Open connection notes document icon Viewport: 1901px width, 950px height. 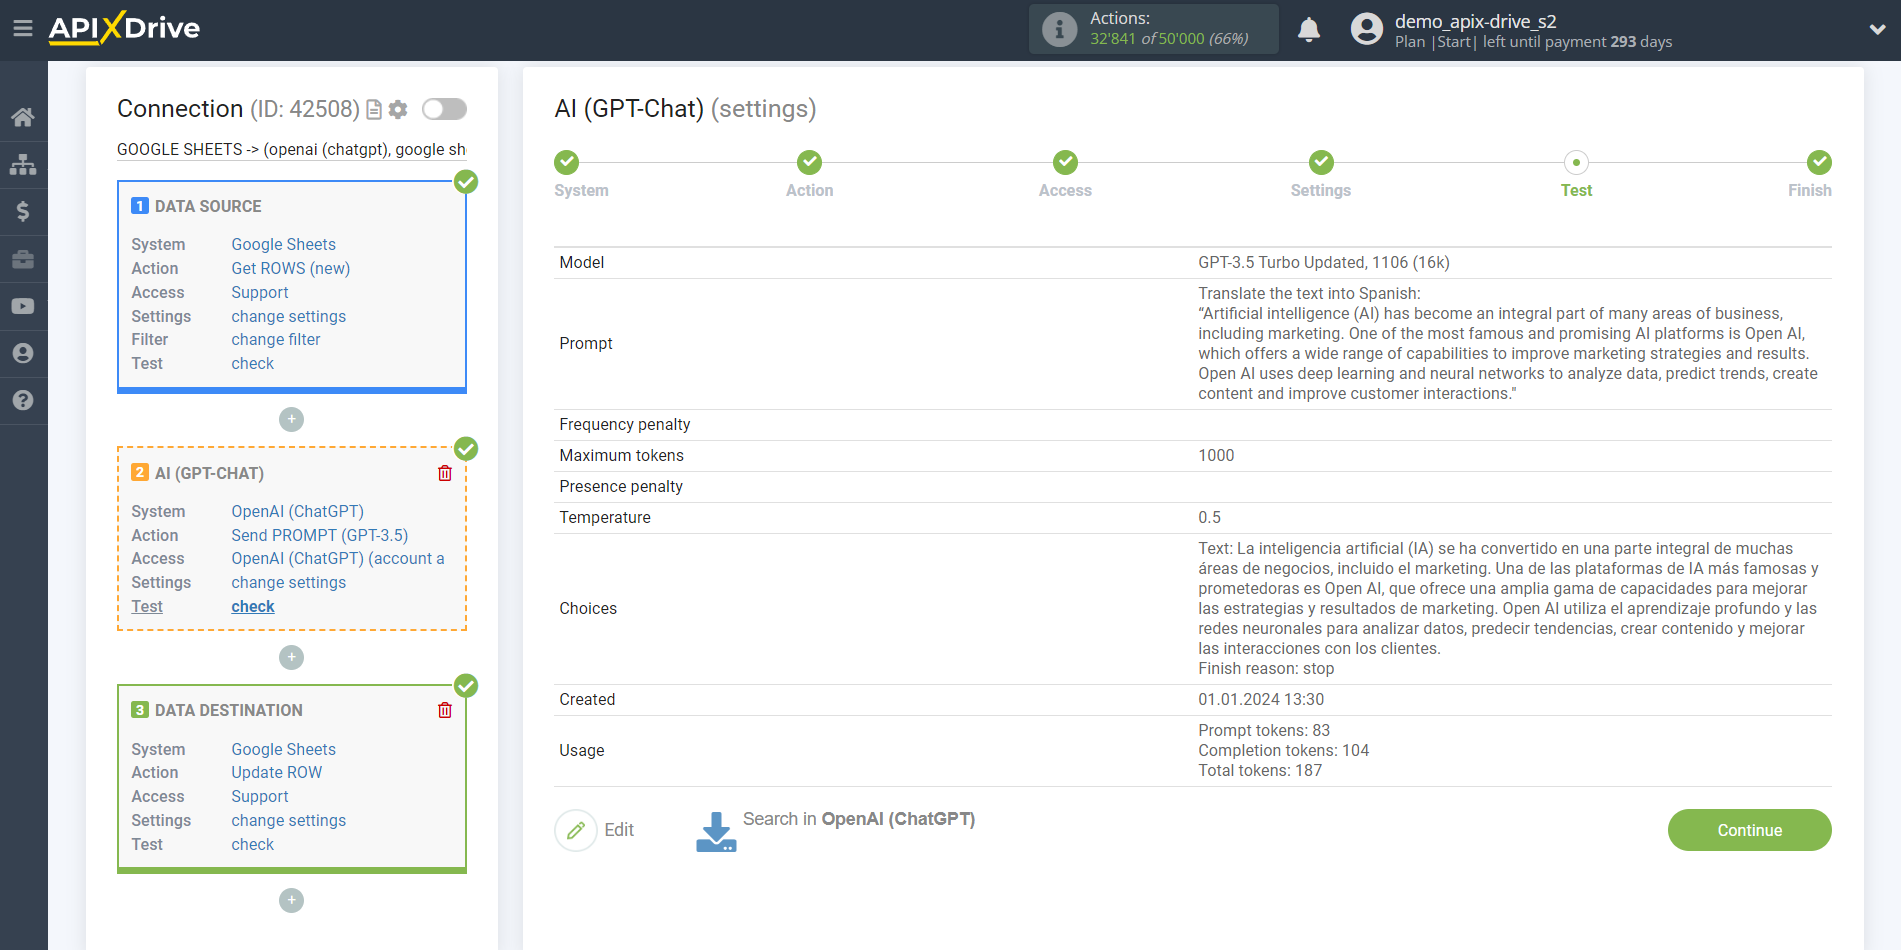[x=374, y=109]
